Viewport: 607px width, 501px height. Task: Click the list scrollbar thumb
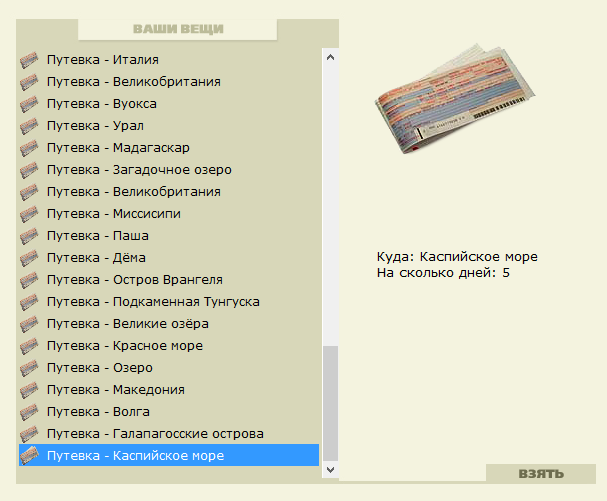click(330, 404)
